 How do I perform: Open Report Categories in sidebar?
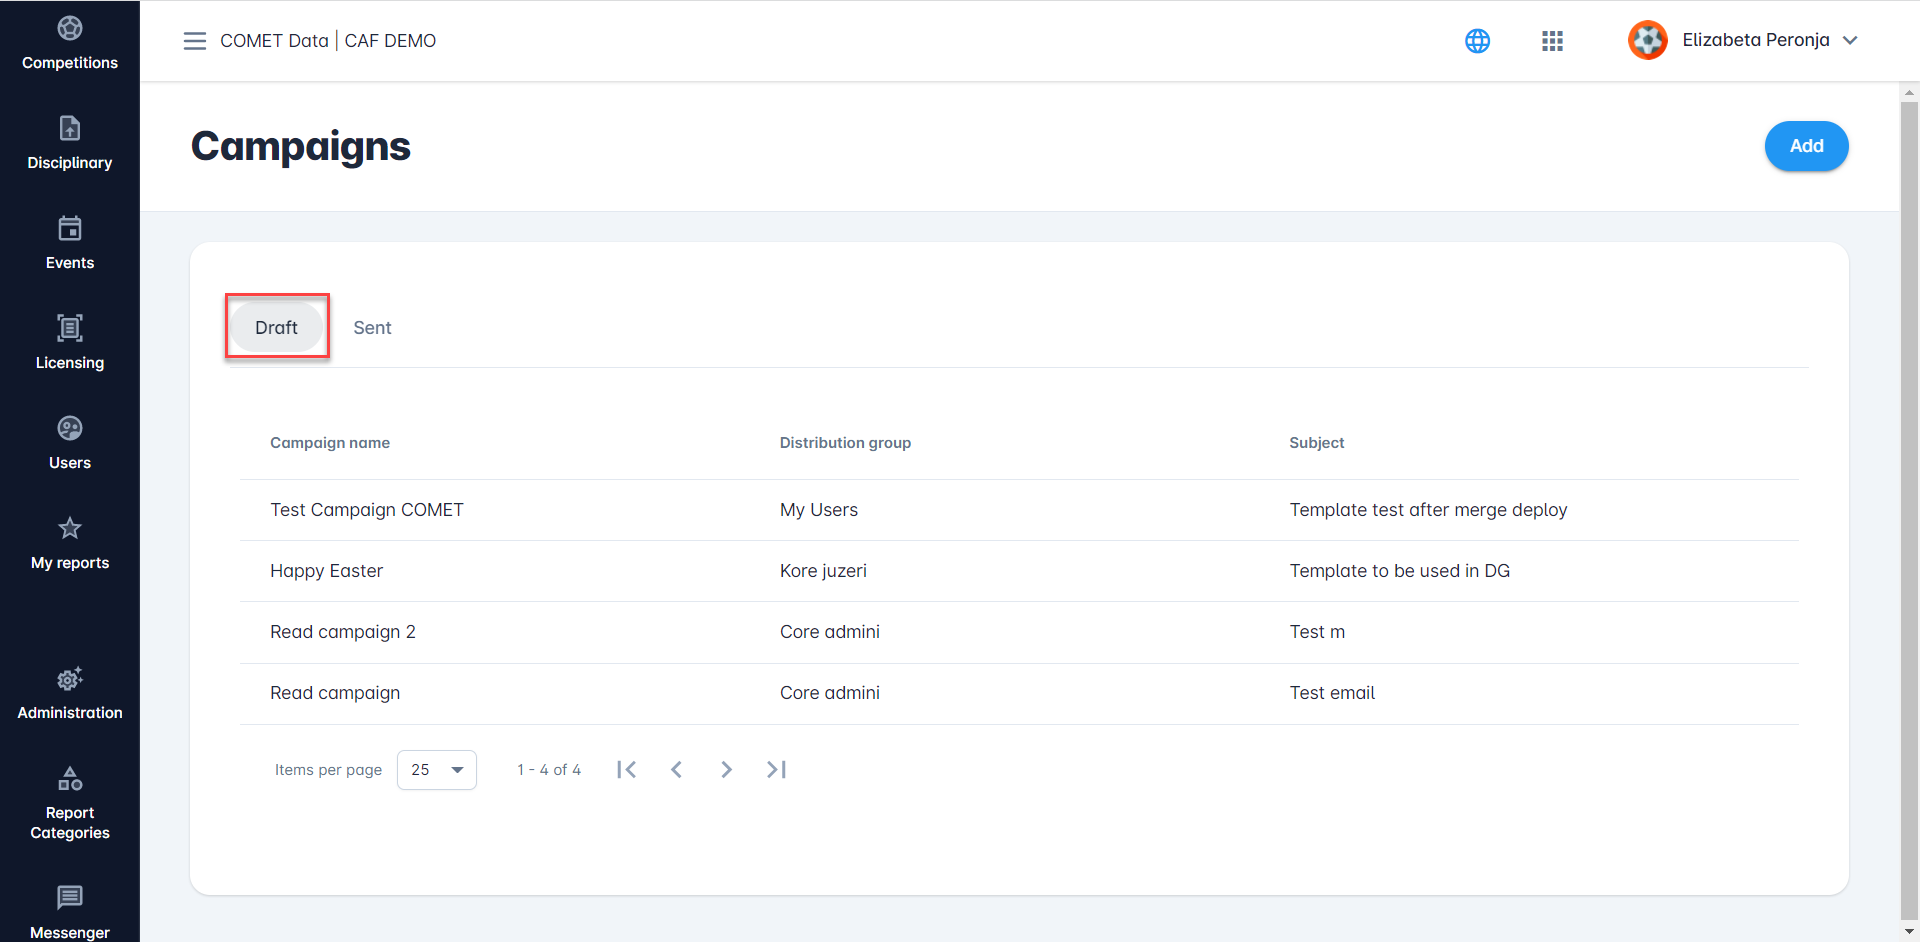[x=70, y=803]
